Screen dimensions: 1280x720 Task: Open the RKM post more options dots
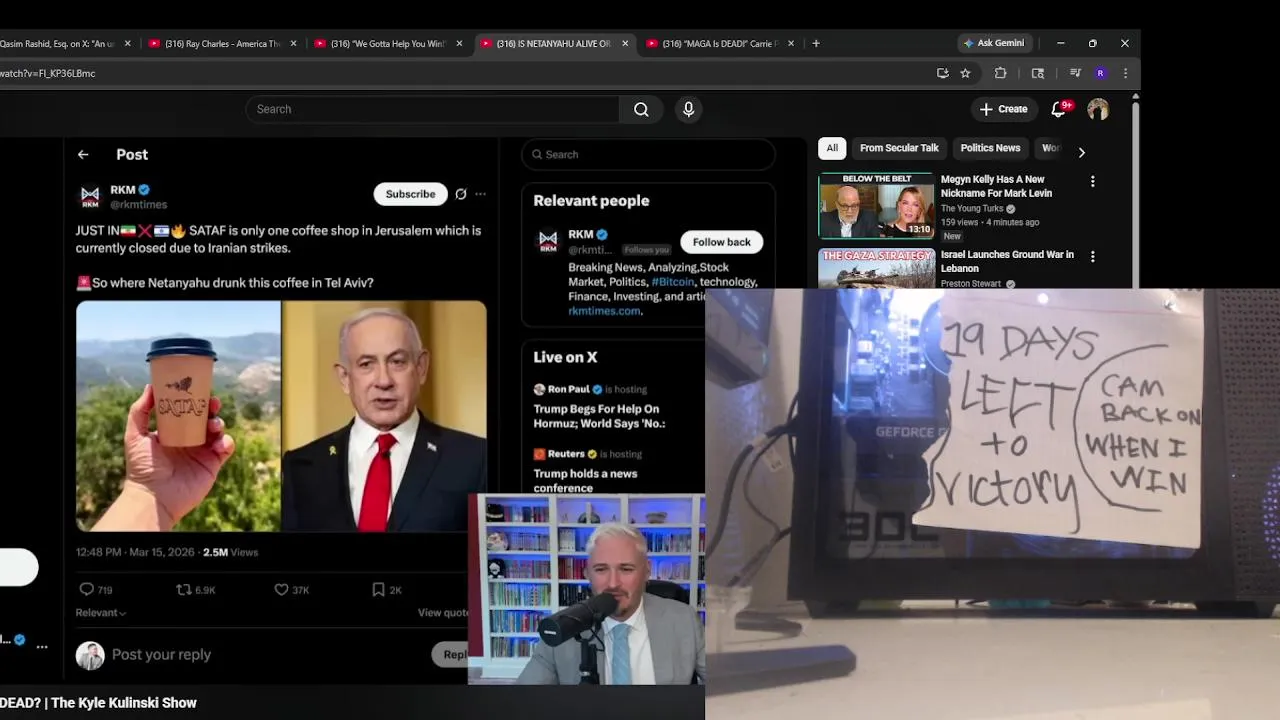pos(480,194)
